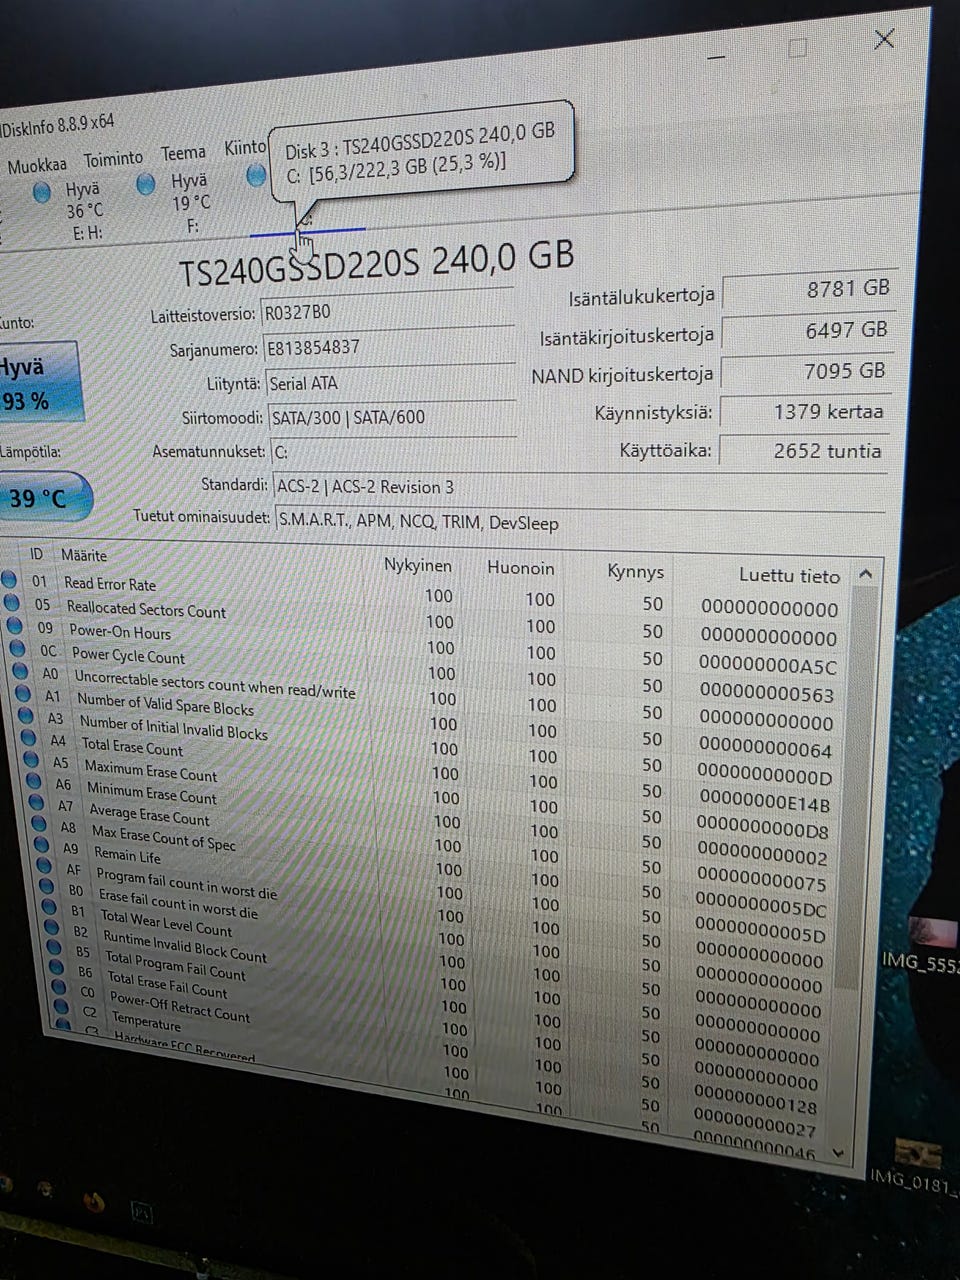Screen dimensions: 960x1280
Task: Click the raw value 0000000E14B
Action: click(x=764, y=802)
